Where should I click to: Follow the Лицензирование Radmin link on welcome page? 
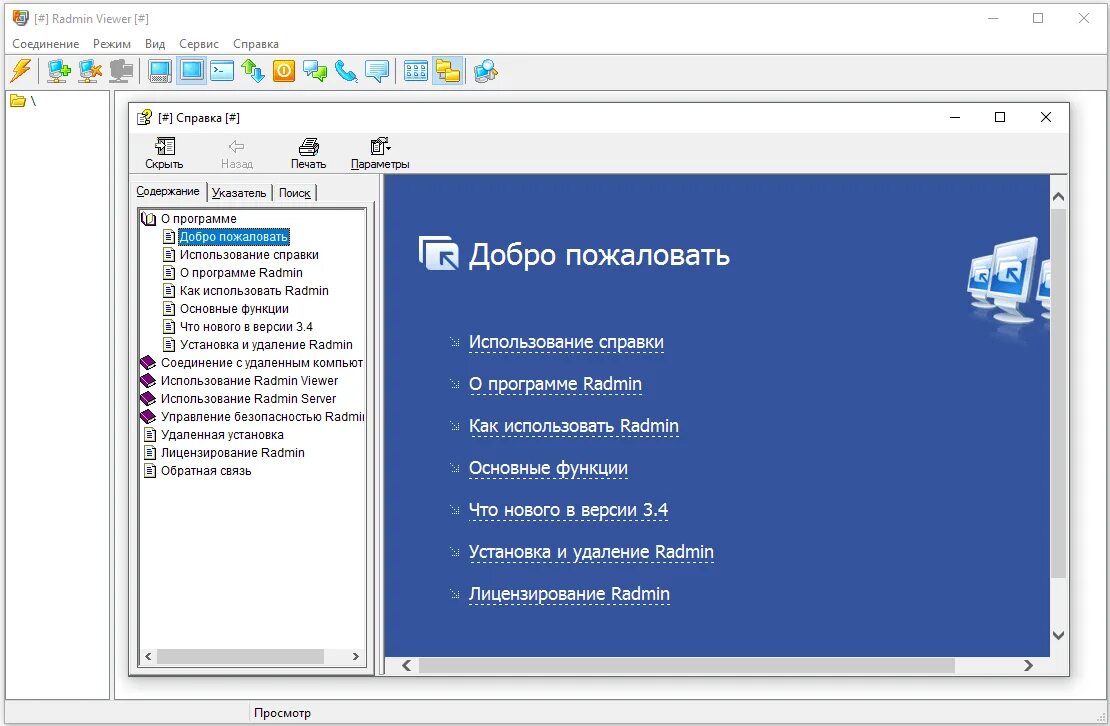[569, 594]
